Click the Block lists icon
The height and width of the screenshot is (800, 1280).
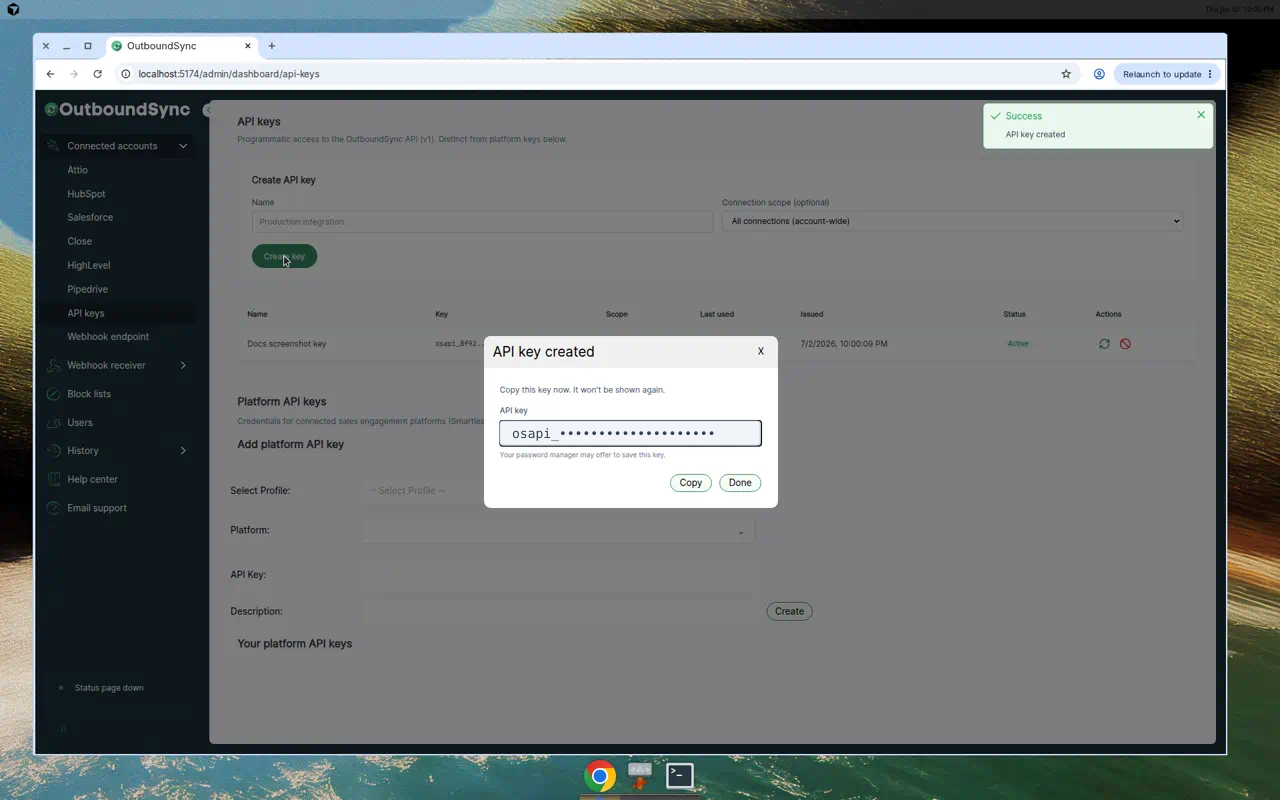click(x=53, y=394)
